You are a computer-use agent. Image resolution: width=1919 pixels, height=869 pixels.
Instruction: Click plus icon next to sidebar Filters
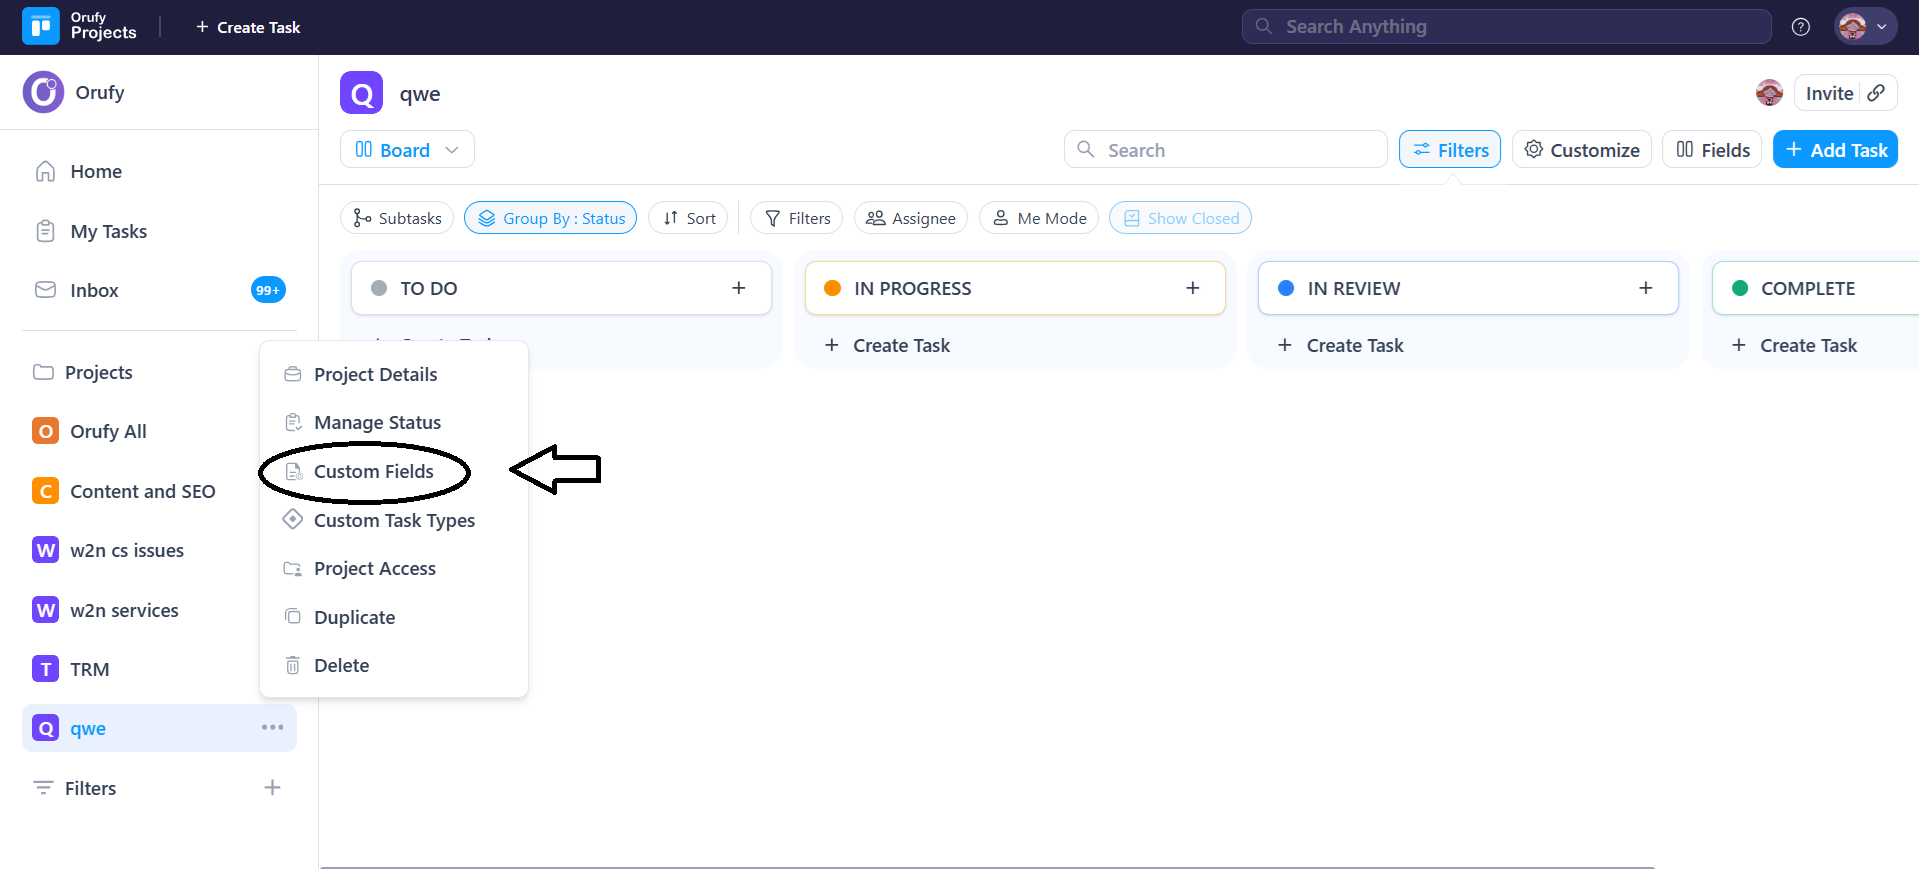click(272, 788)
